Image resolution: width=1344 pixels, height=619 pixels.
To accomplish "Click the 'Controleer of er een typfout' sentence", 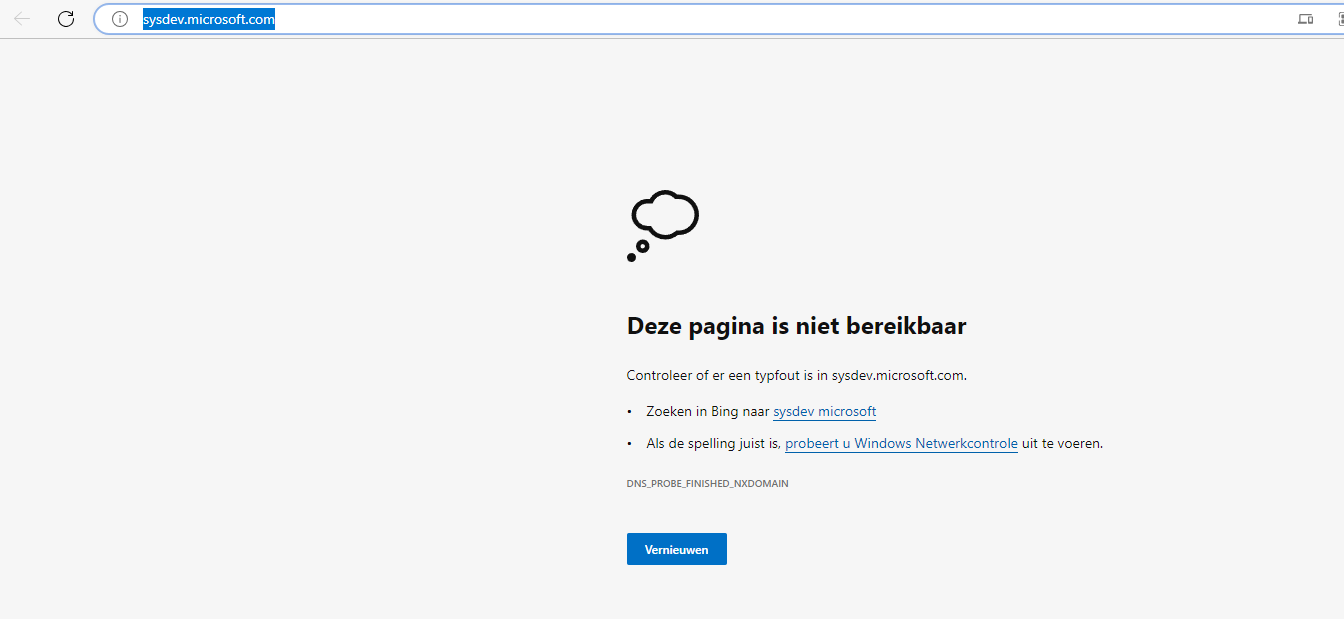I will tap(797, 376).
